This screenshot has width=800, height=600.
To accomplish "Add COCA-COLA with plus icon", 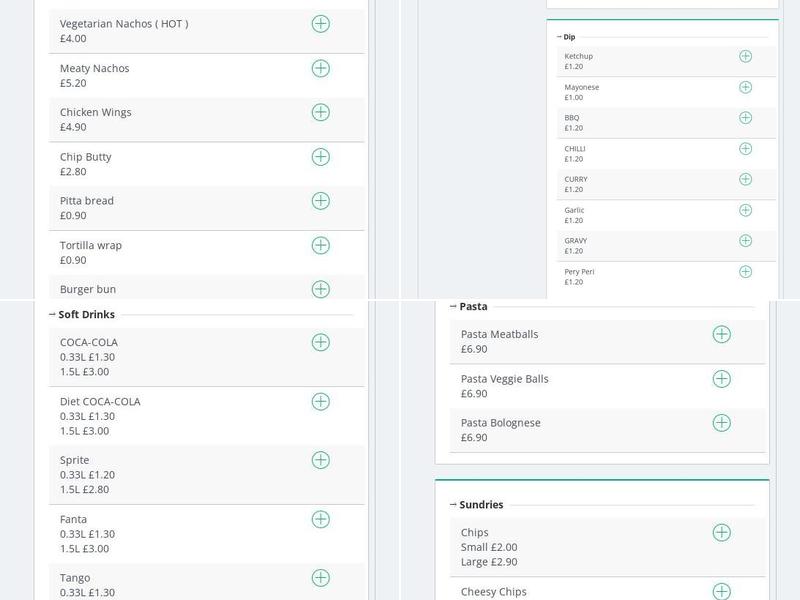I will (320, 342).
